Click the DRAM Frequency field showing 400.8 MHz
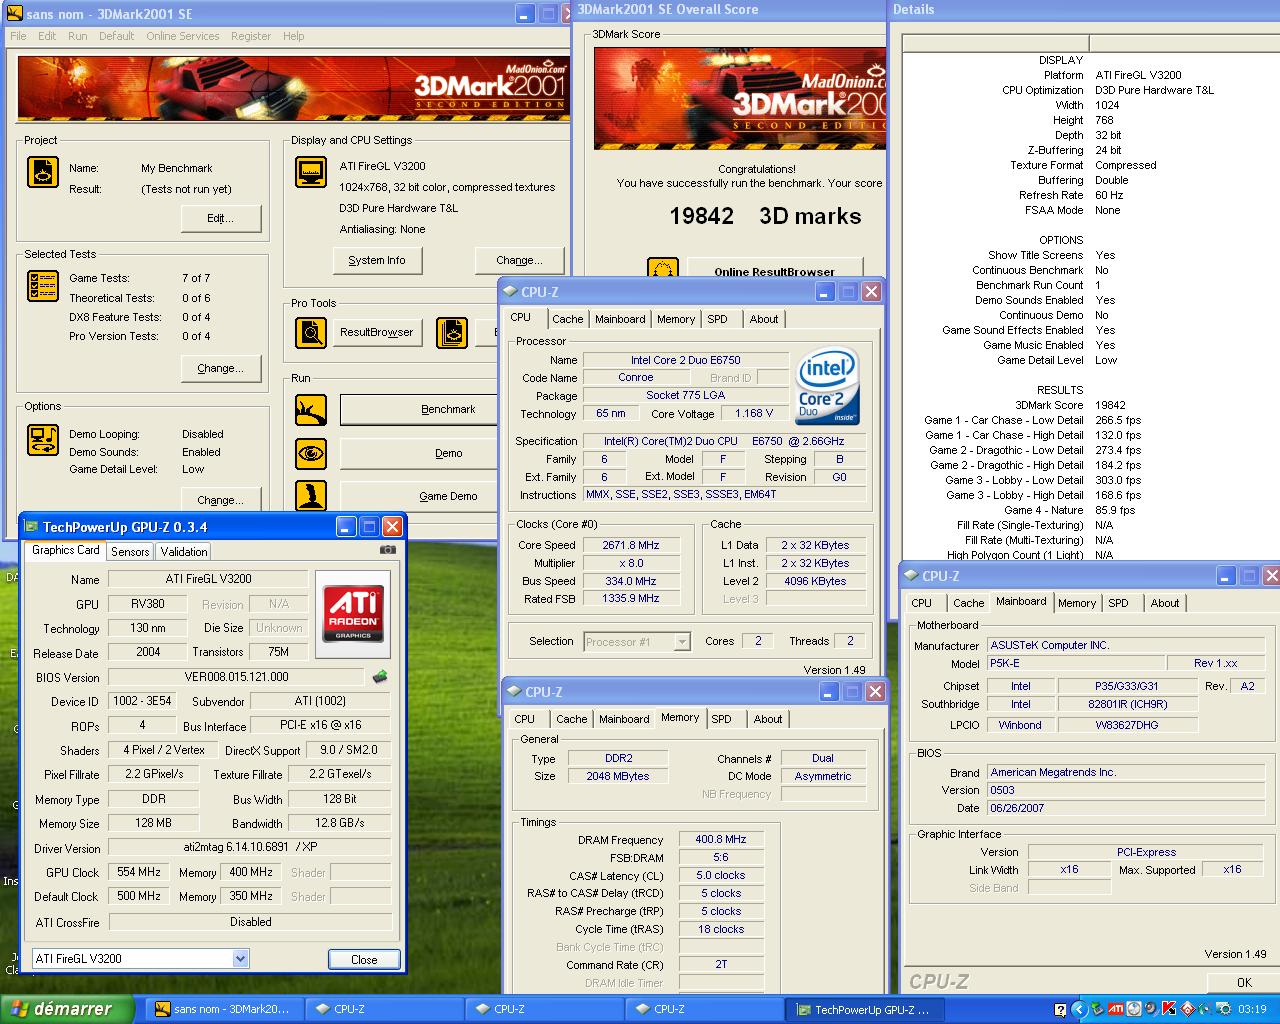Image resolution: width=1280 pixels, height=1024 pixels. [x=721, y=839]
